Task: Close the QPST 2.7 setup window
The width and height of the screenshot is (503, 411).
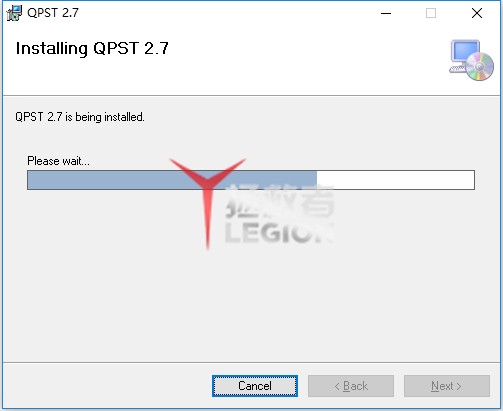Action: [x=477, y=13]
